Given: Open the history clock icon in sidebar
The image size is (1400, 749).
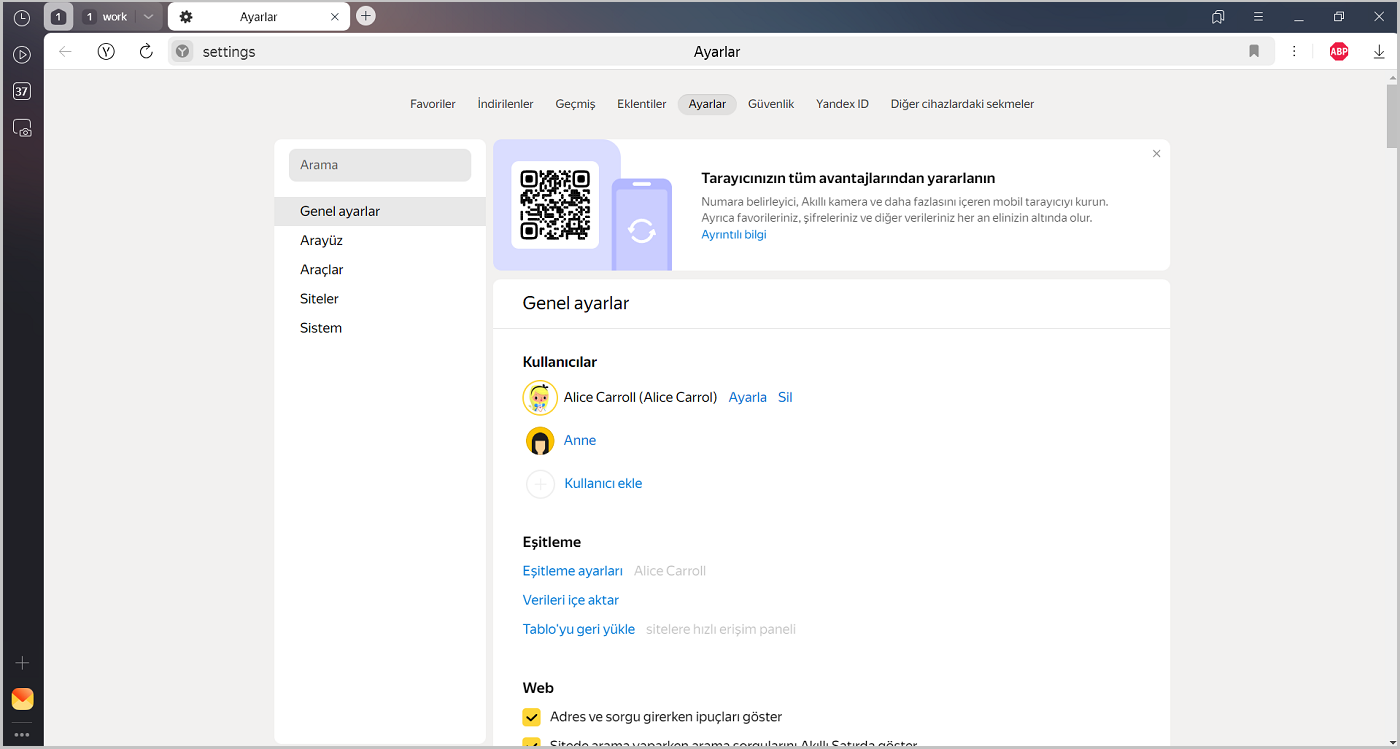Looking at the screenshot, I should [x=22, y=18].
